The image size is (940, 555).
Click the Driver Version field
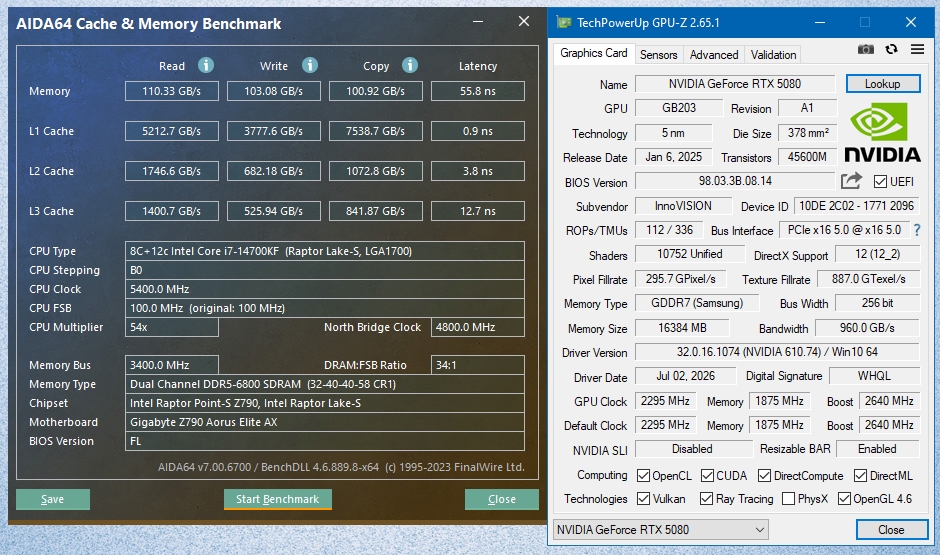tap(777, 352)
